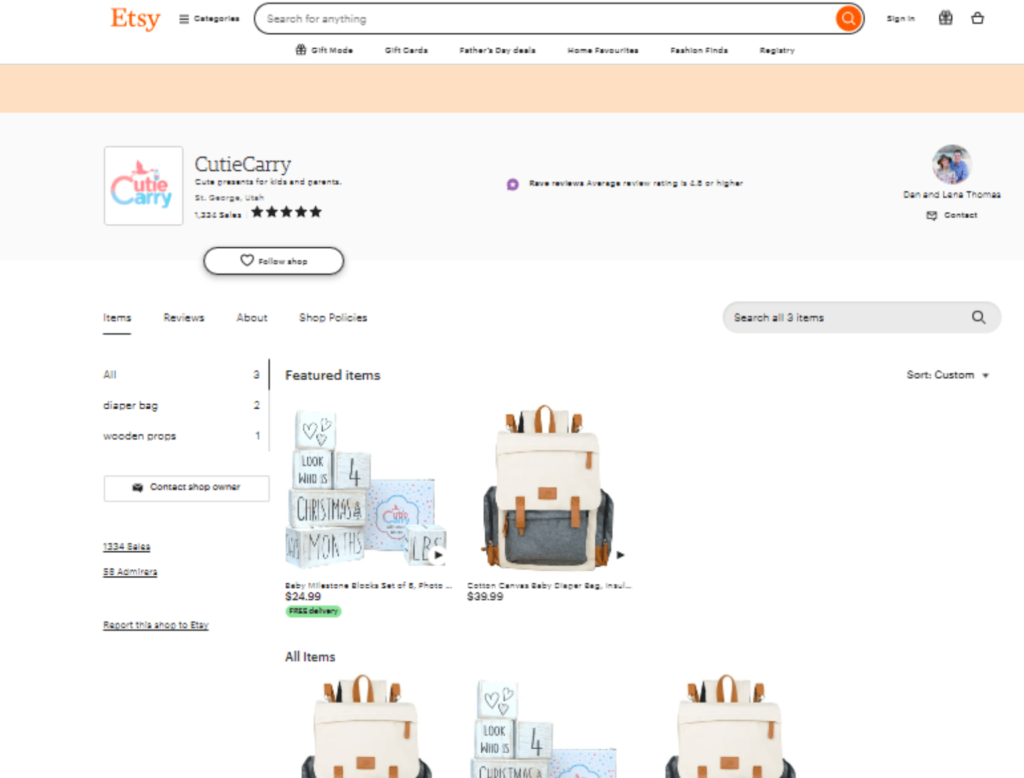Click the orange search magnifier button

(848, 18)
